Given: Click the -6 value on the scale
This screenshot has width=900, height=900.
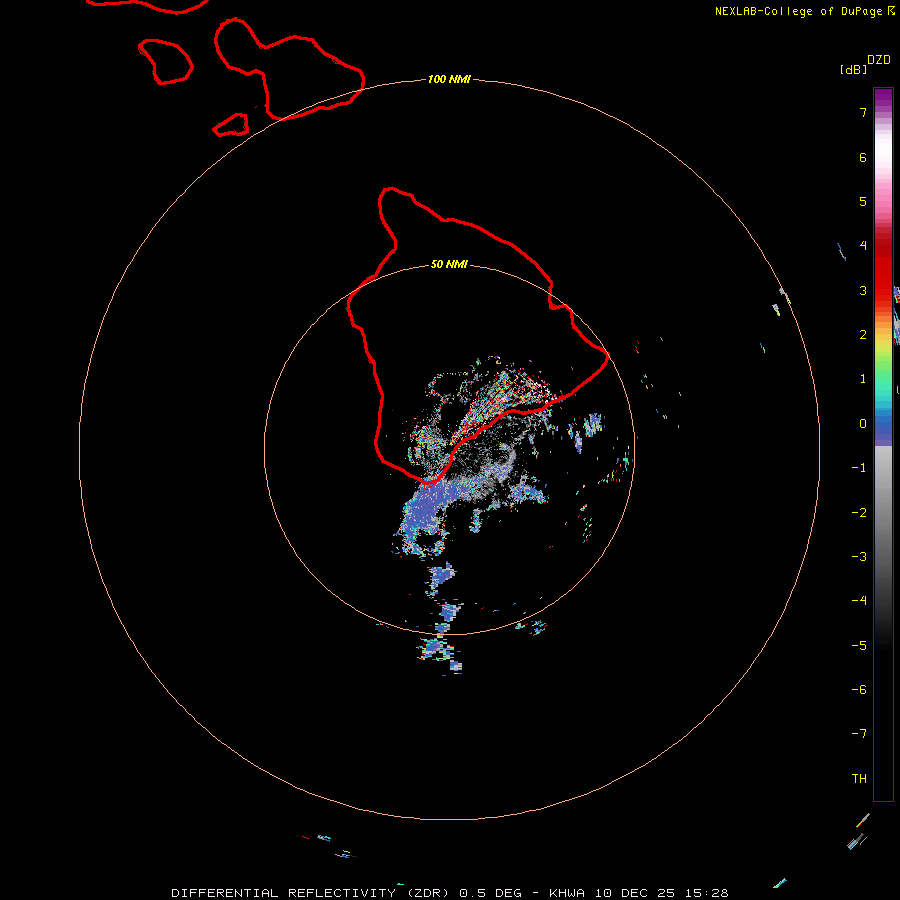Looking at the screenshot, I should [x=859, y=690].
